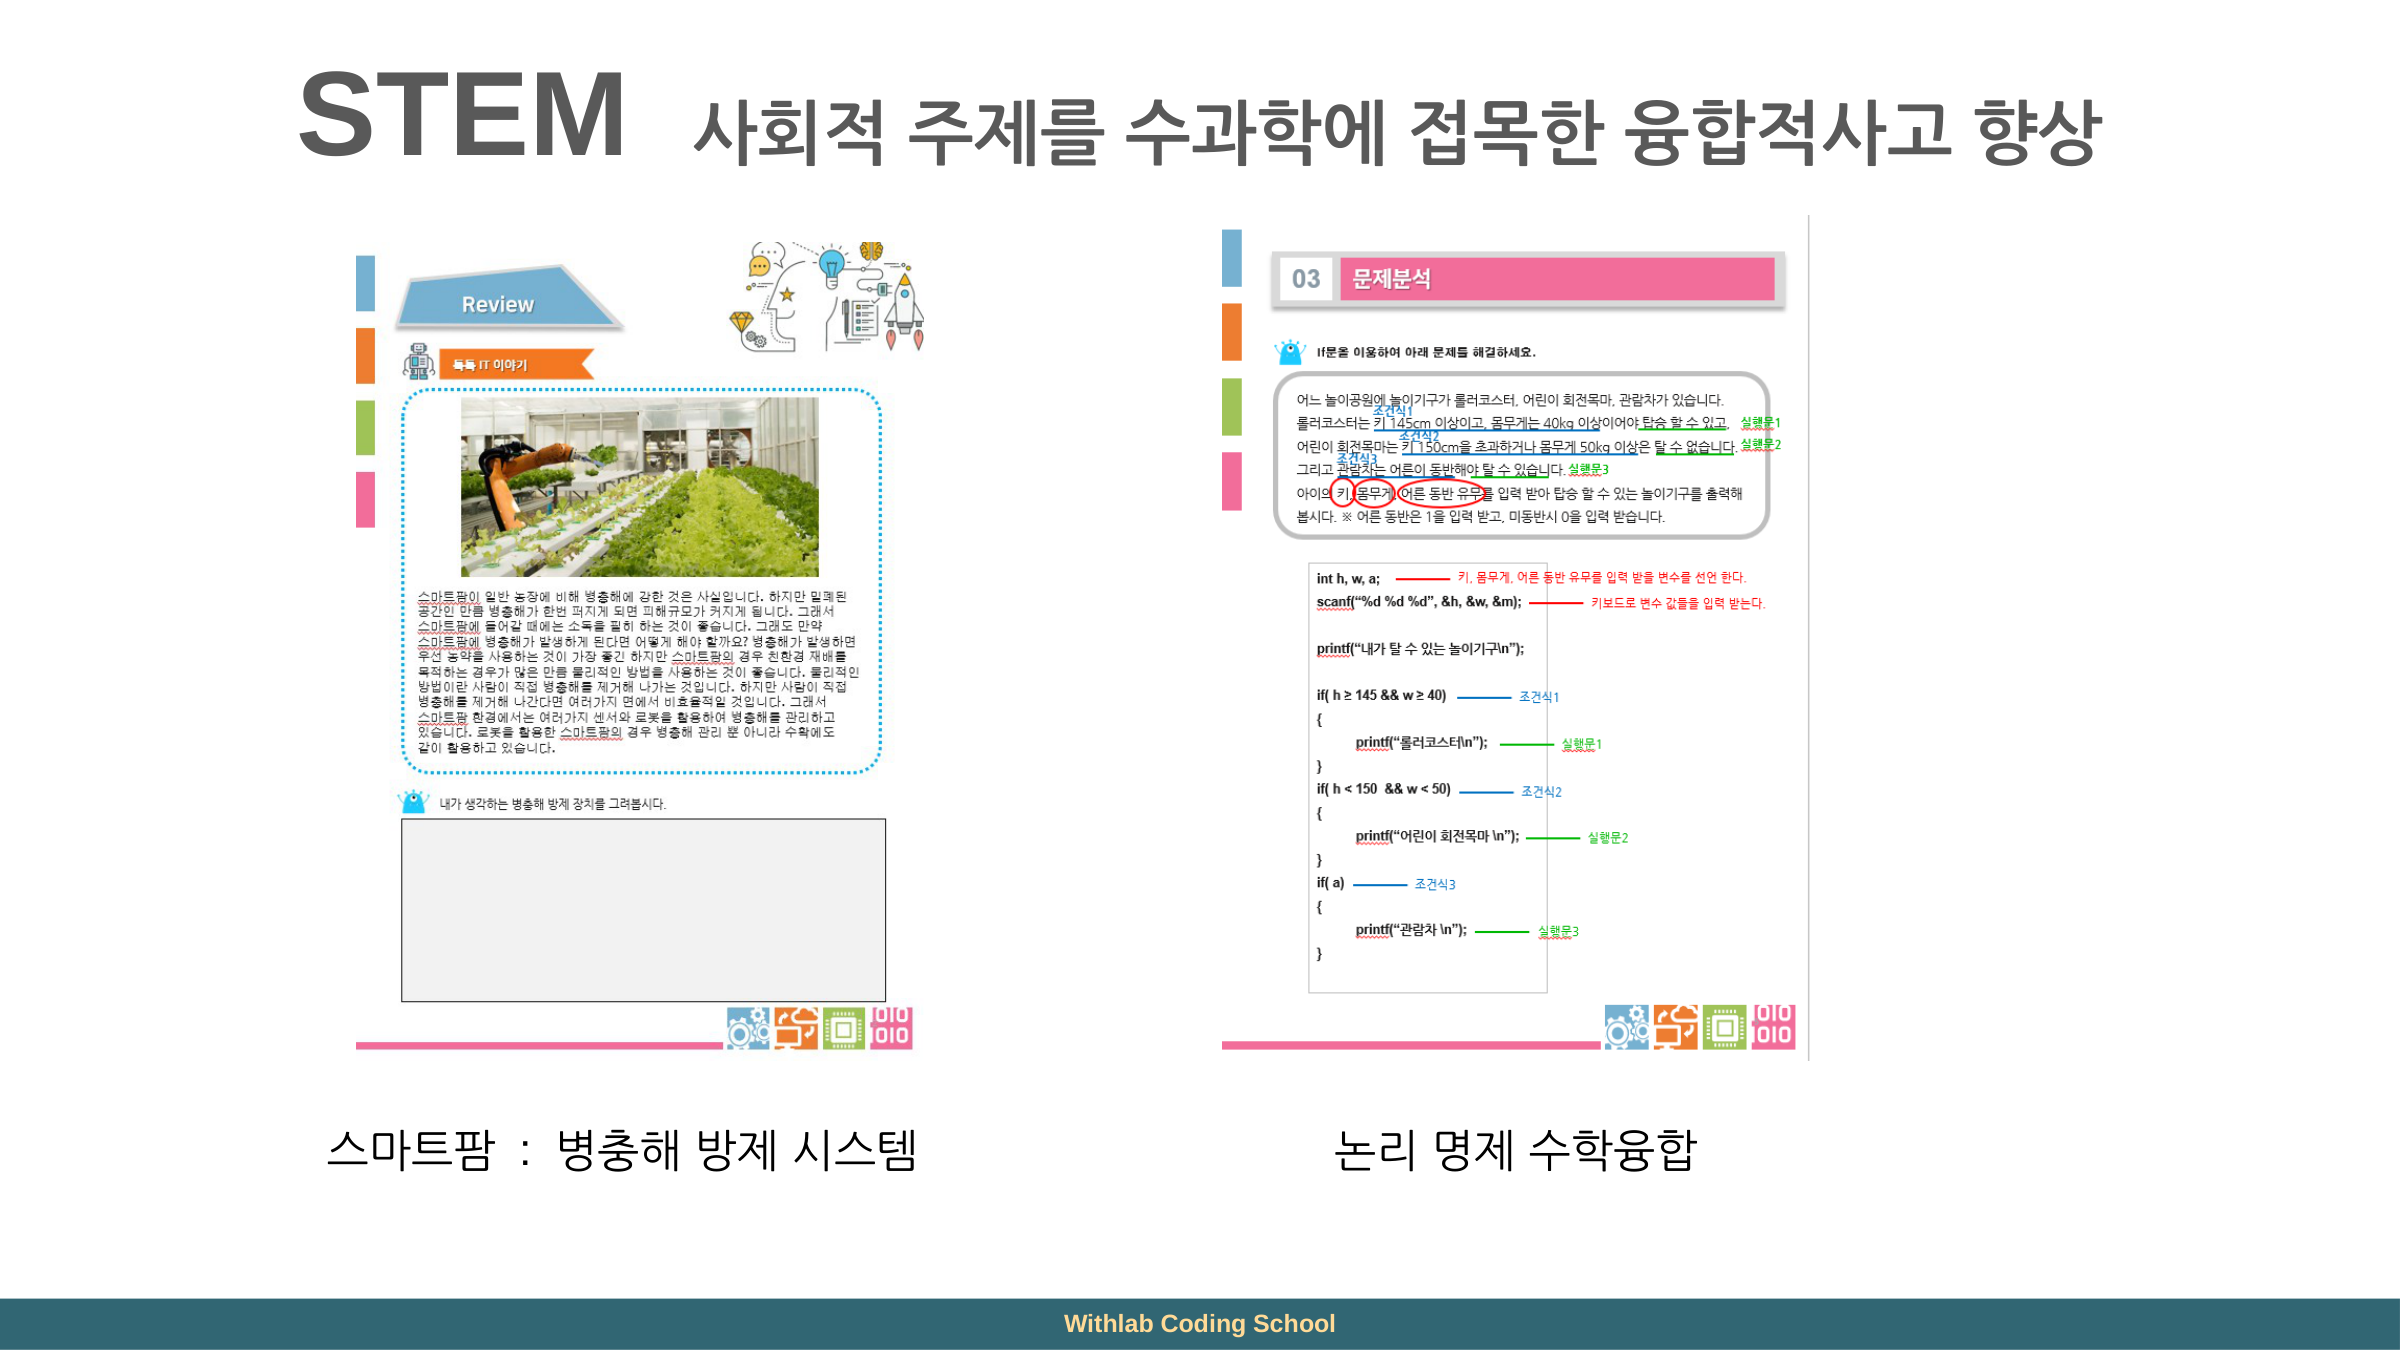This screenshot has width=2401, height=1350.
Task: Click inside the empty gray drawing box
Action: click(x=643, y=910)
